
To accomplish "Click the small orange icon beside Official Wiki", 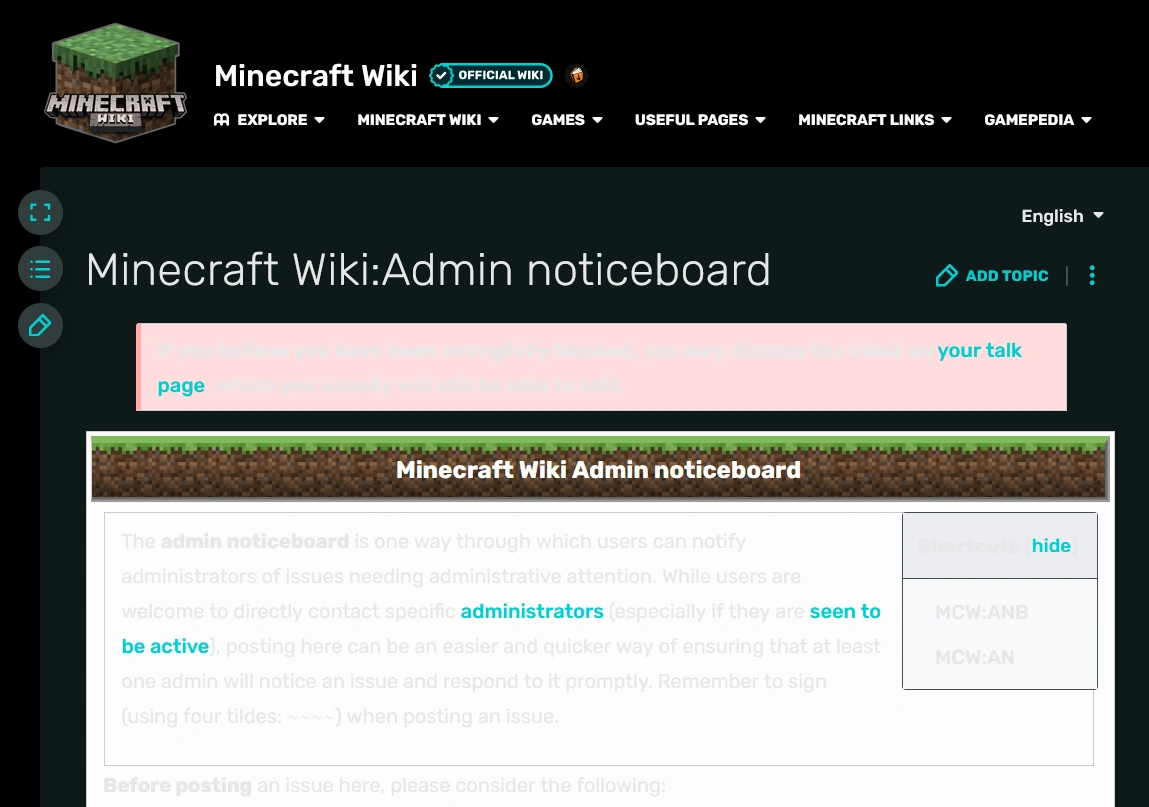I will 577,75.
